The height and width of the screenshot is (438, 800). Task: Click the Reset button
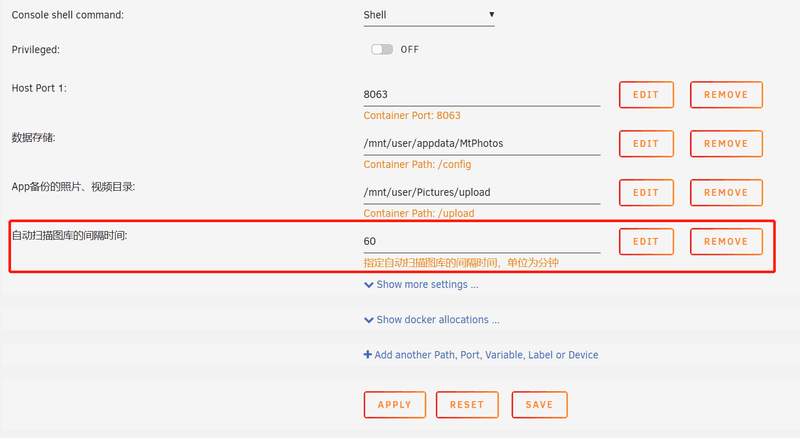click(467, 405)
